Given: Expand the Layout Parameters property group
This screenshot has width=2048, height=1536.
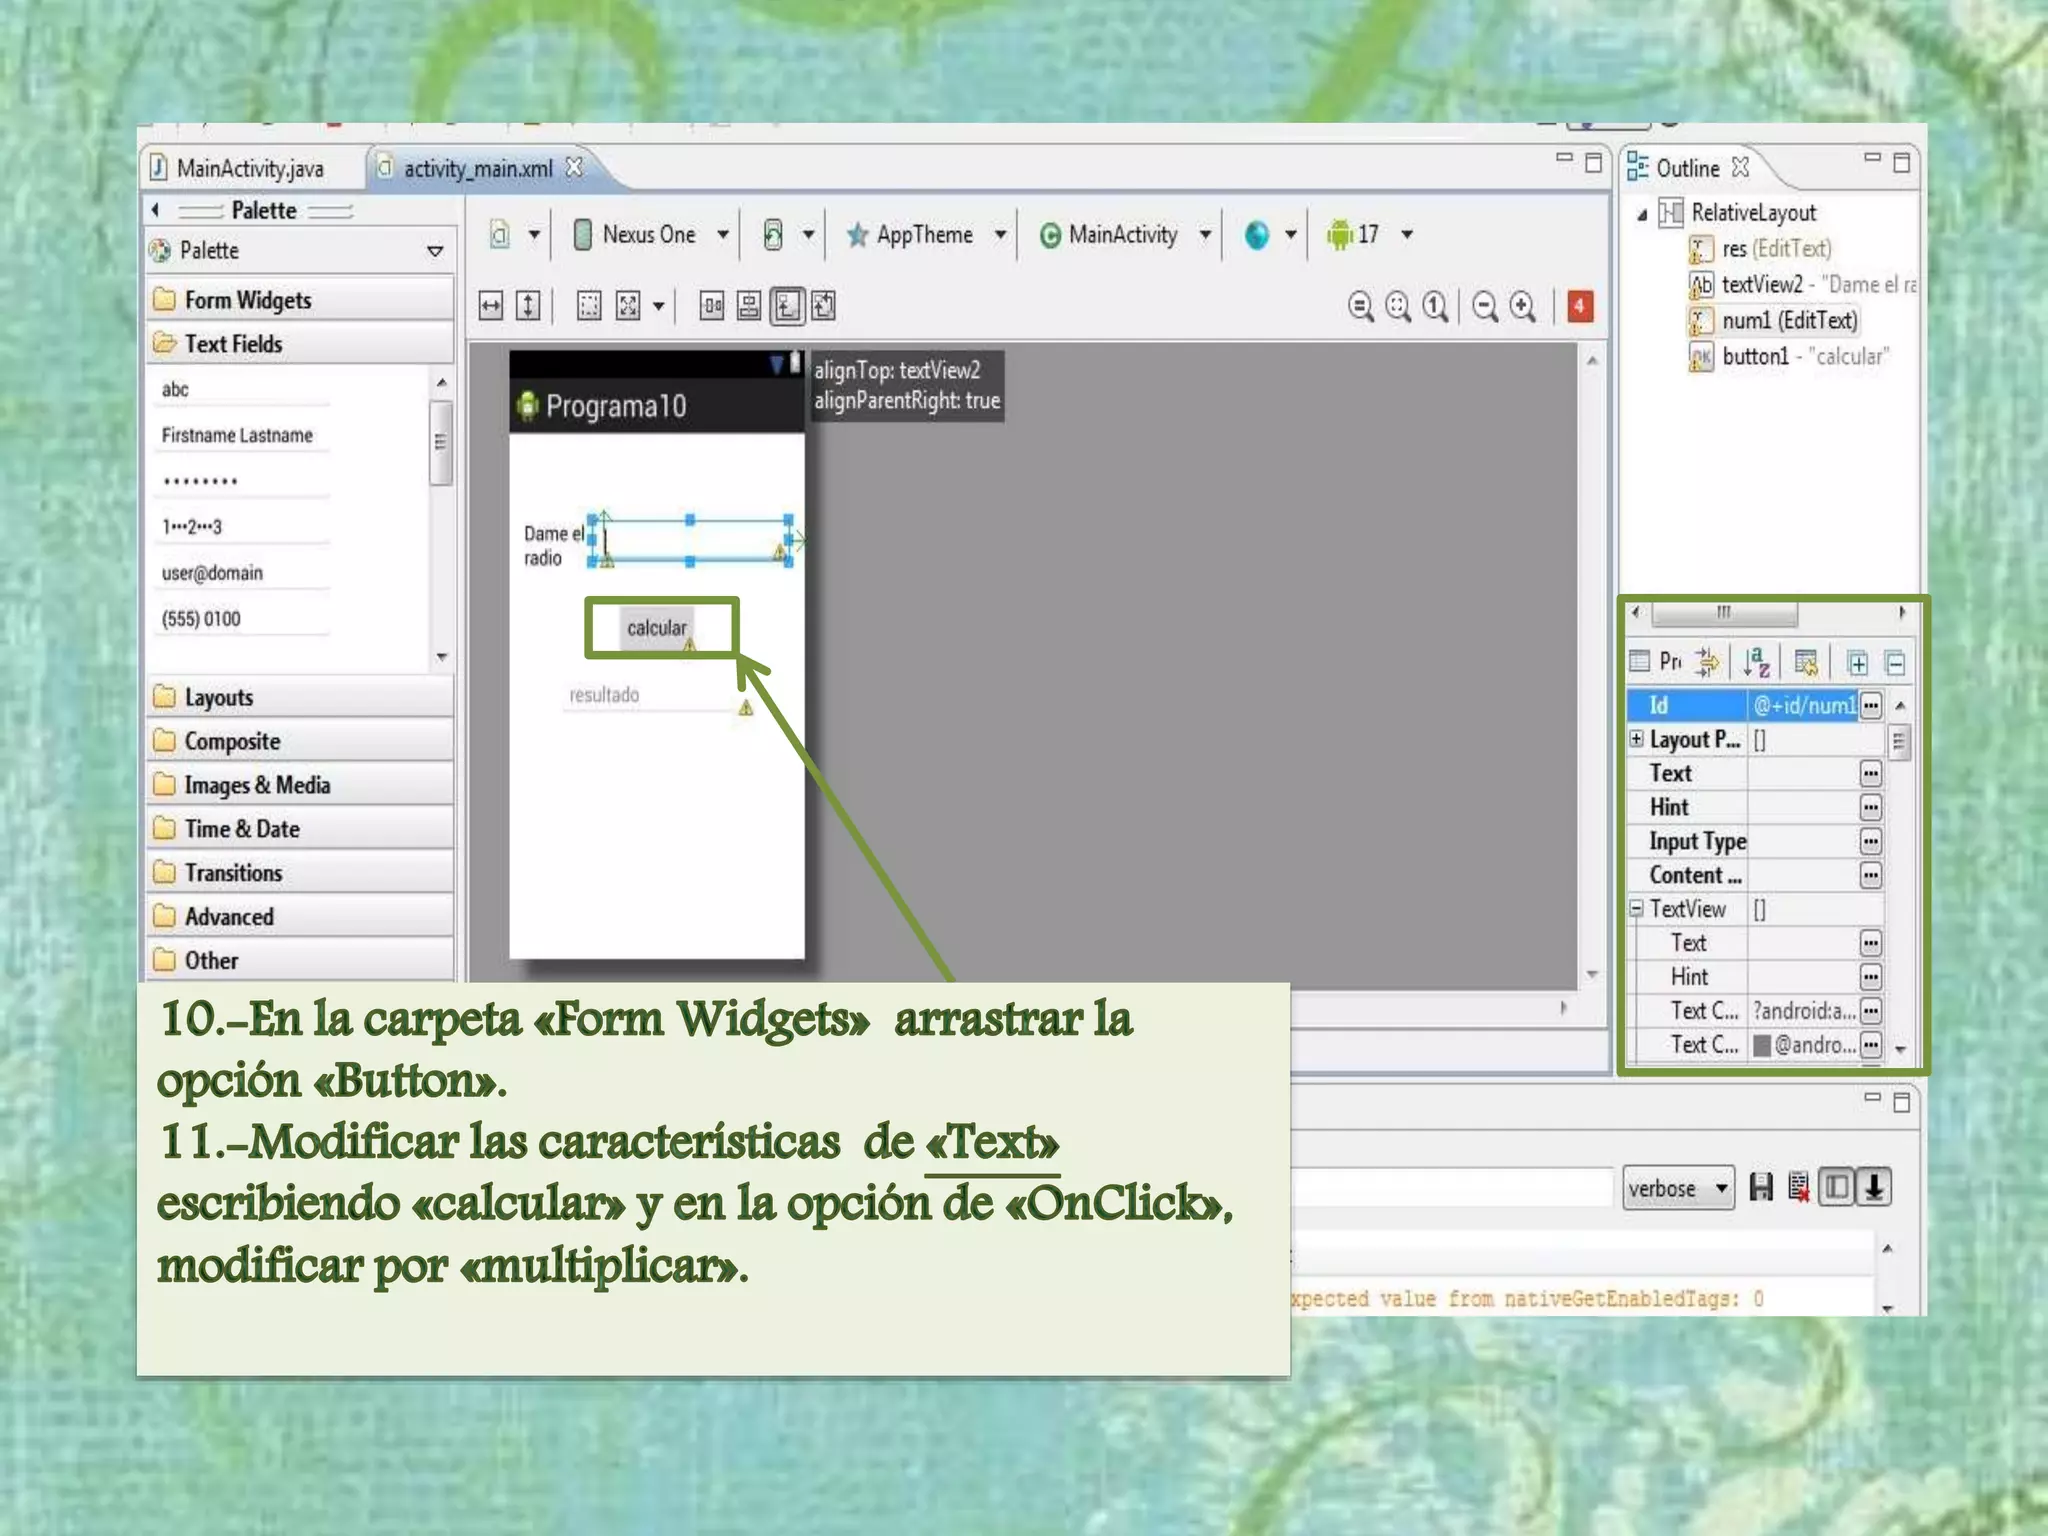Looking at the screenshot, I should click(1636, 739).
